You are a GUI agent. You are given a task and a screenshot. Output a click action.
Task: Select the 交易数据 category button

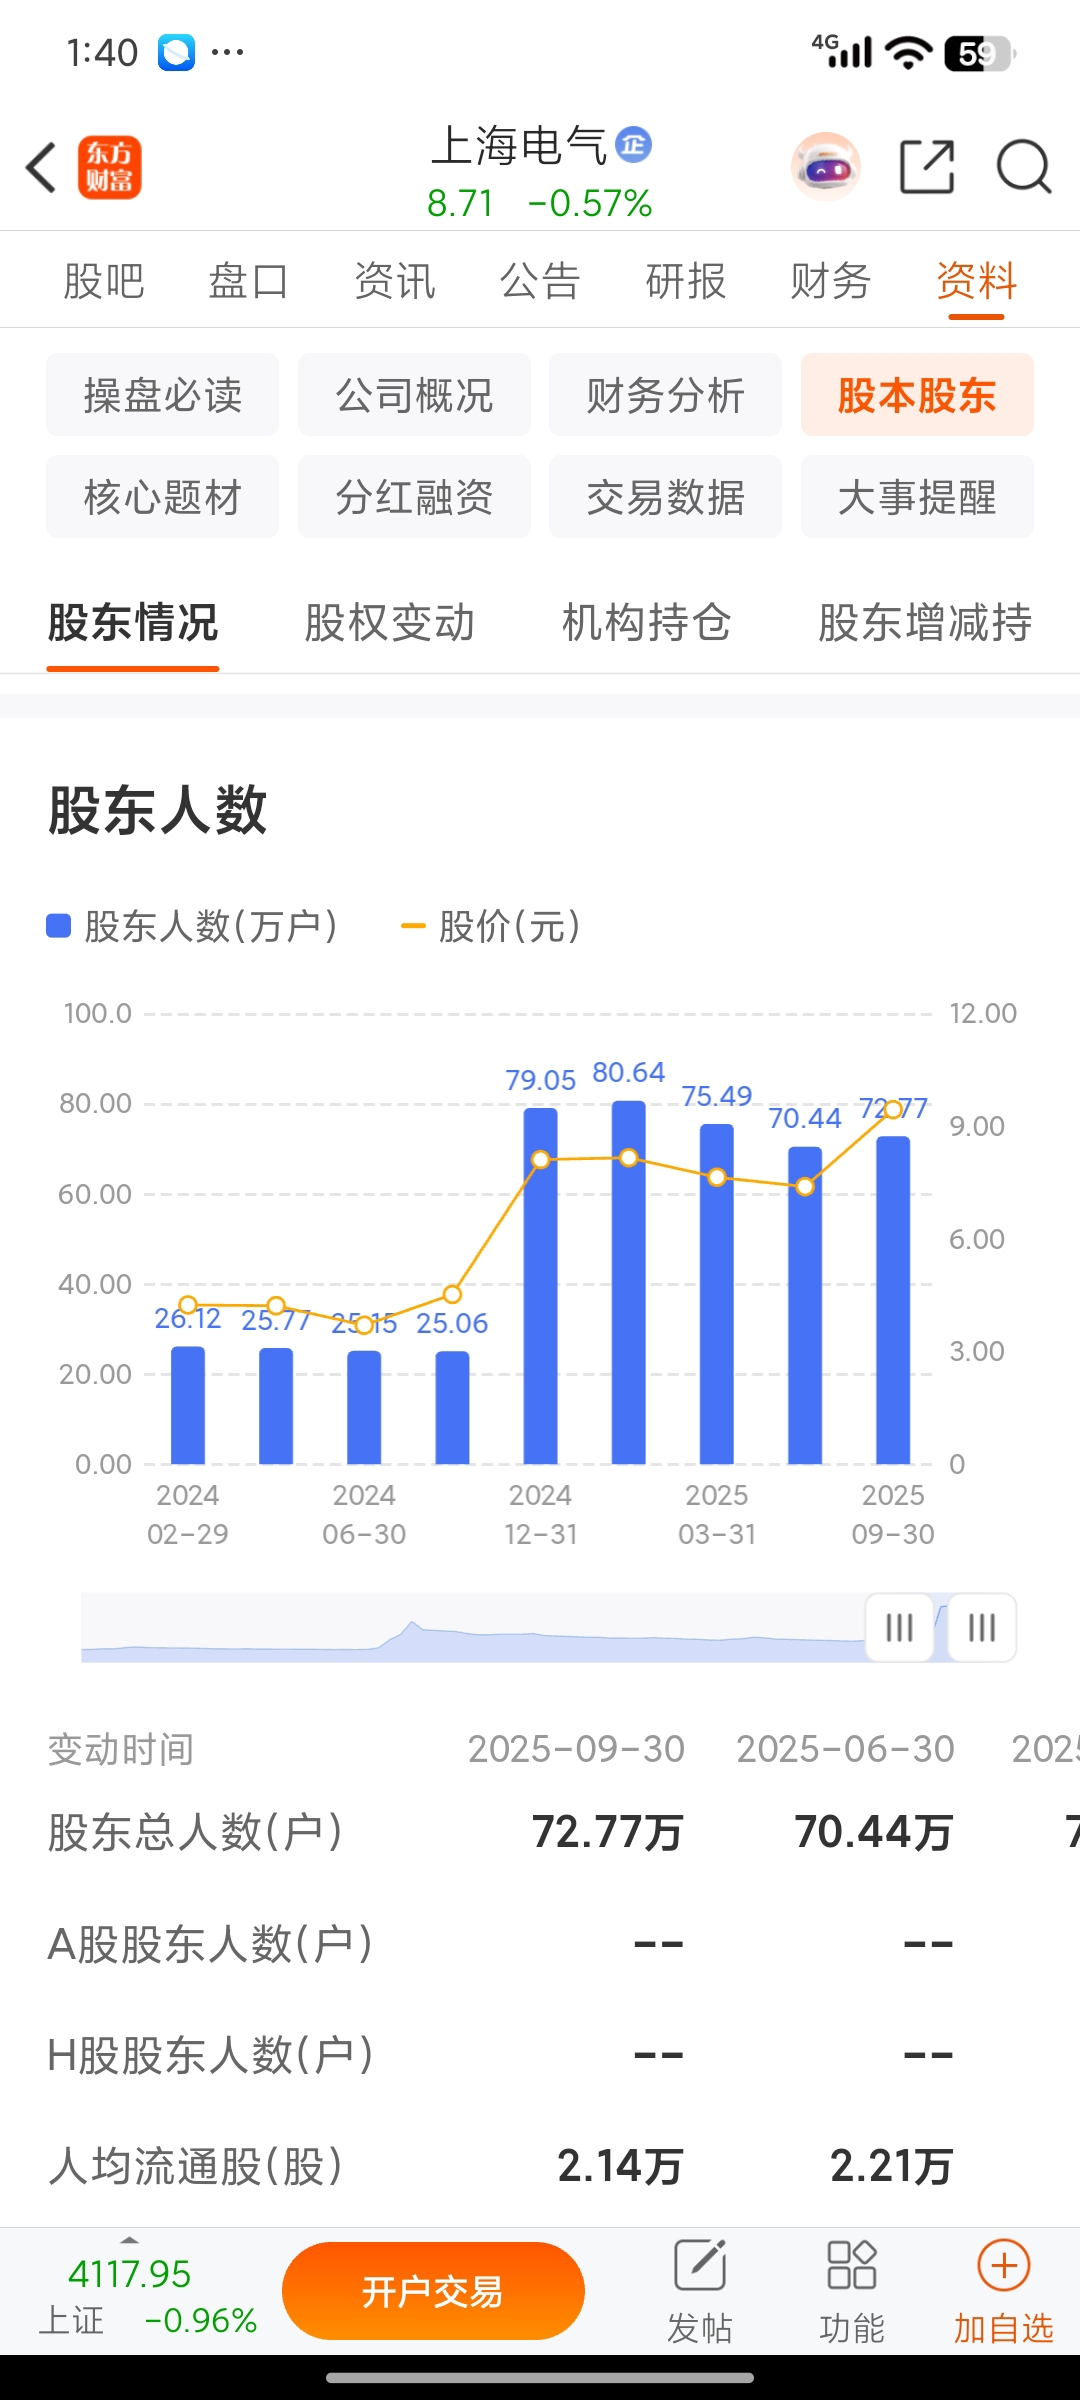(x=665, y=497)
